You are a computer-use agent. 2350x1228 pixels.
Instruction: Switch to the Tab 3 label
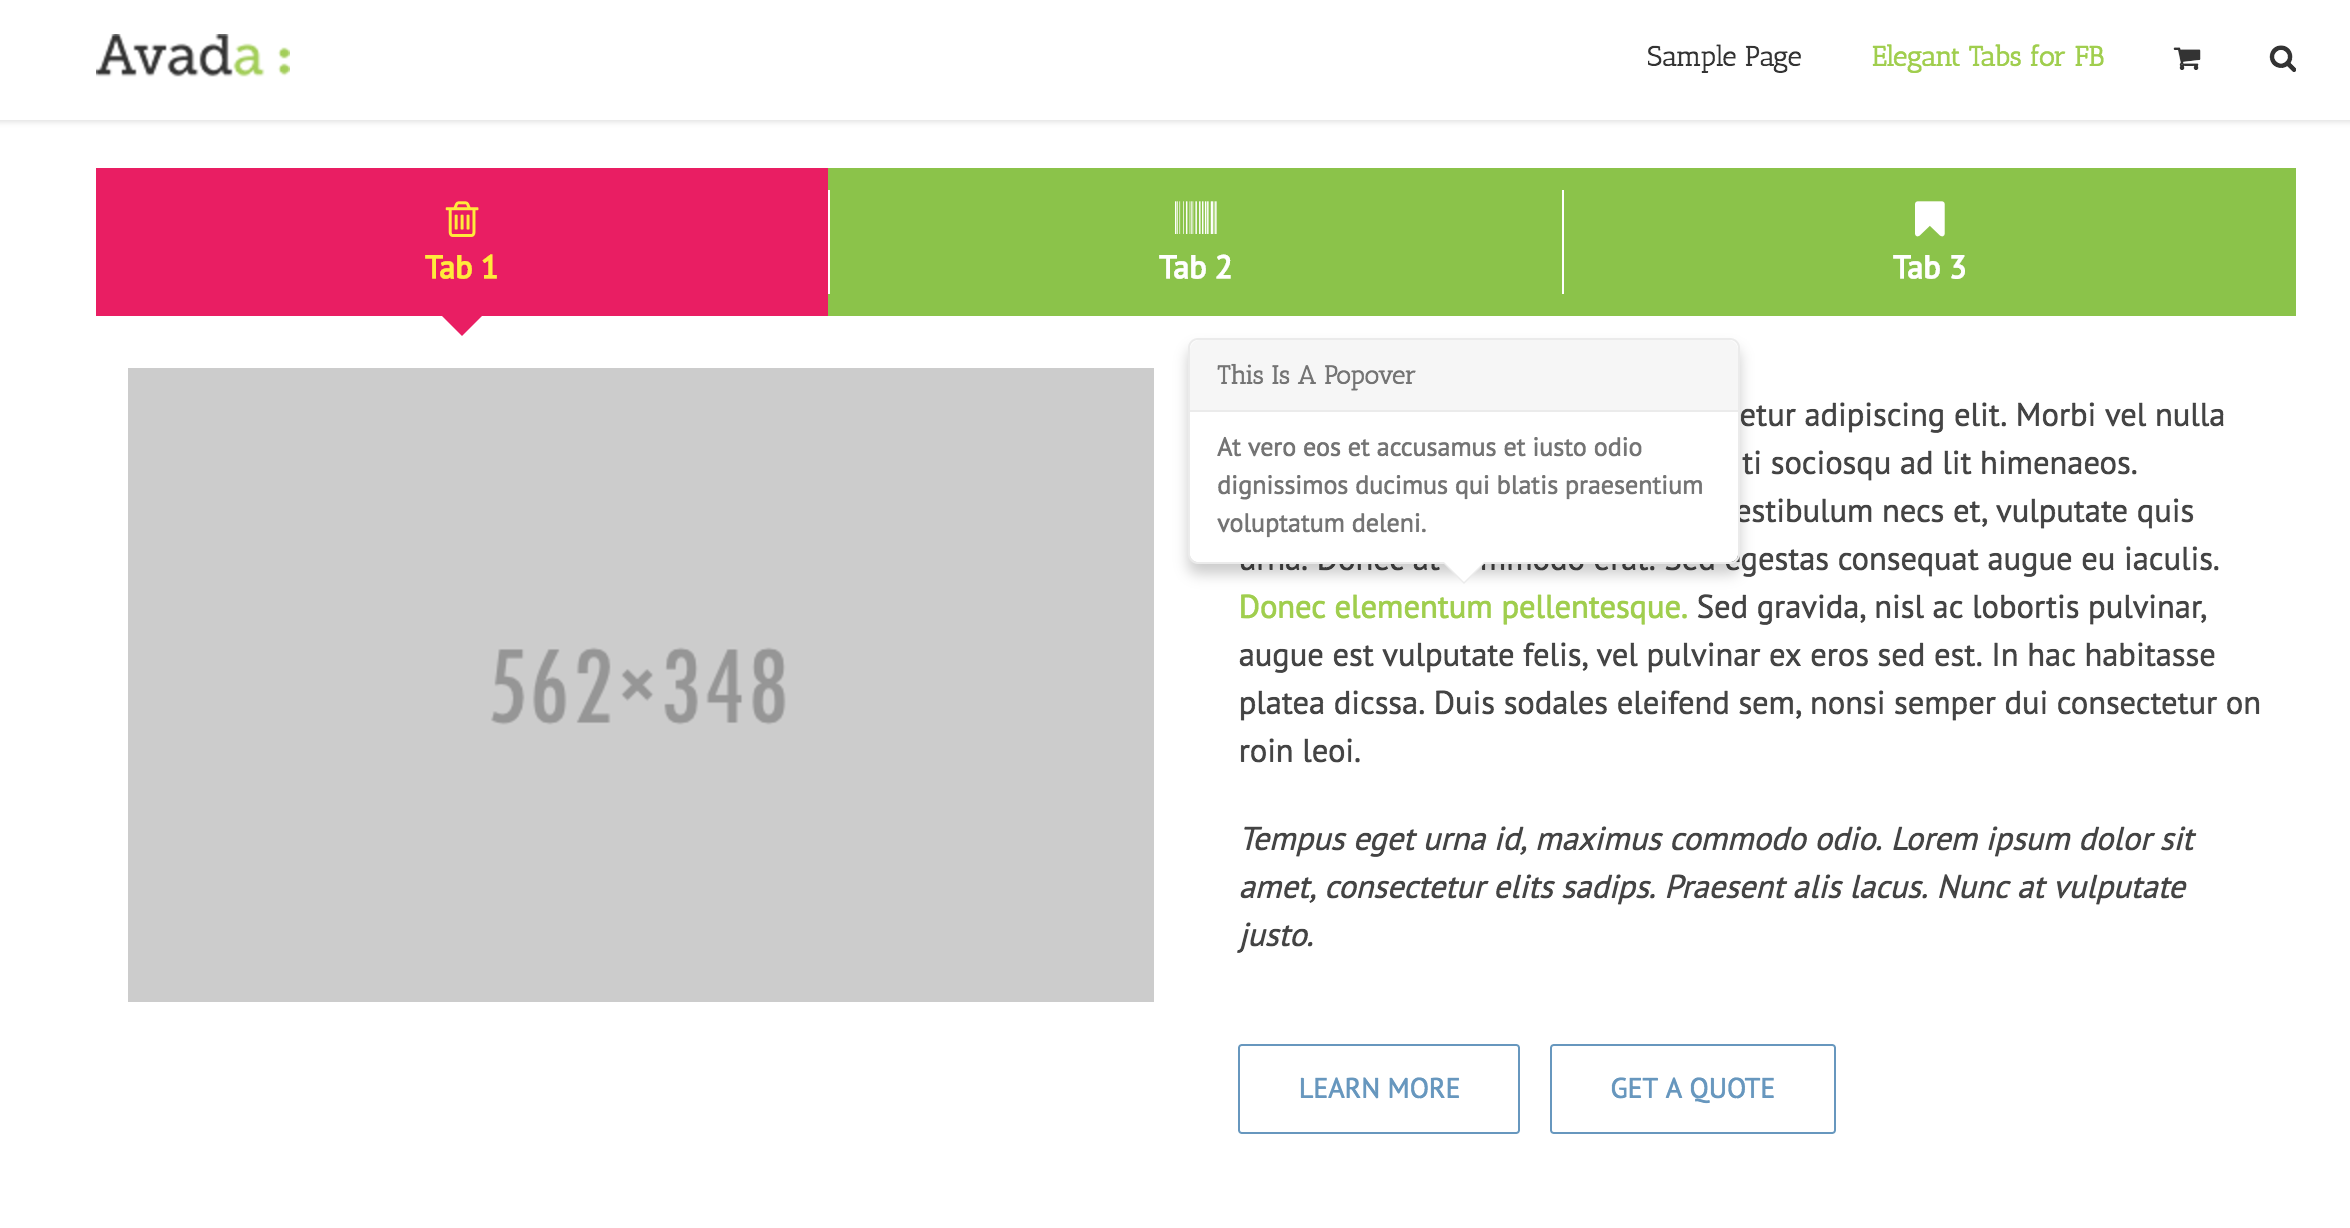(1929, 268)
